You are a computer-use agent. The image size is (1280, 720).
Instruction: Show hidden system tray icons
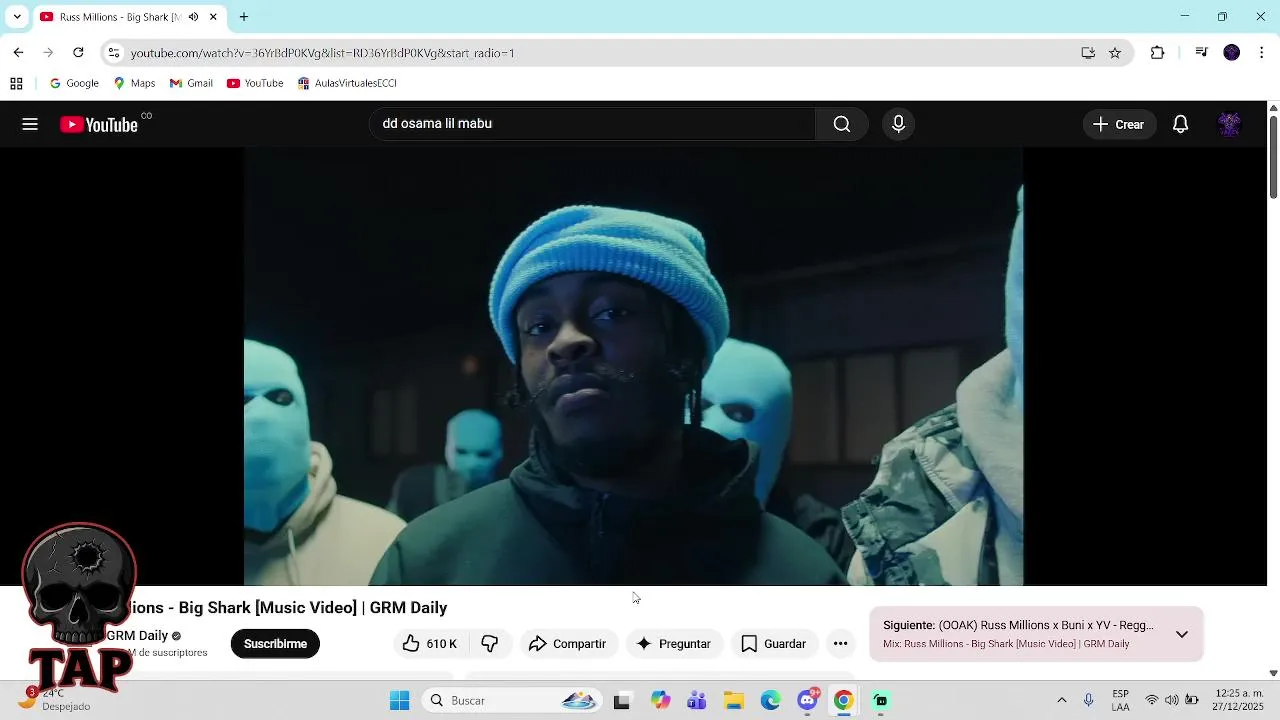pyautogui.click(x=1062, y=700)
